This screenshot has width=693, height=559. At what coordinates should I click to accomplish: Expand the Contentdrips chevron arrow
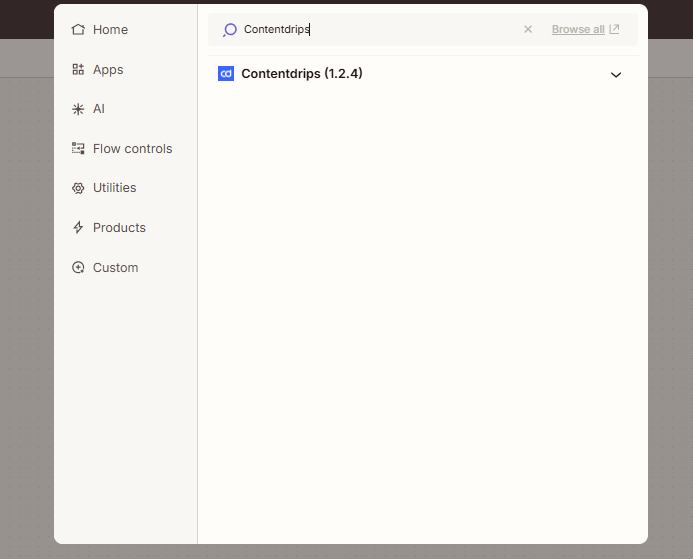(x=616, y=75)
